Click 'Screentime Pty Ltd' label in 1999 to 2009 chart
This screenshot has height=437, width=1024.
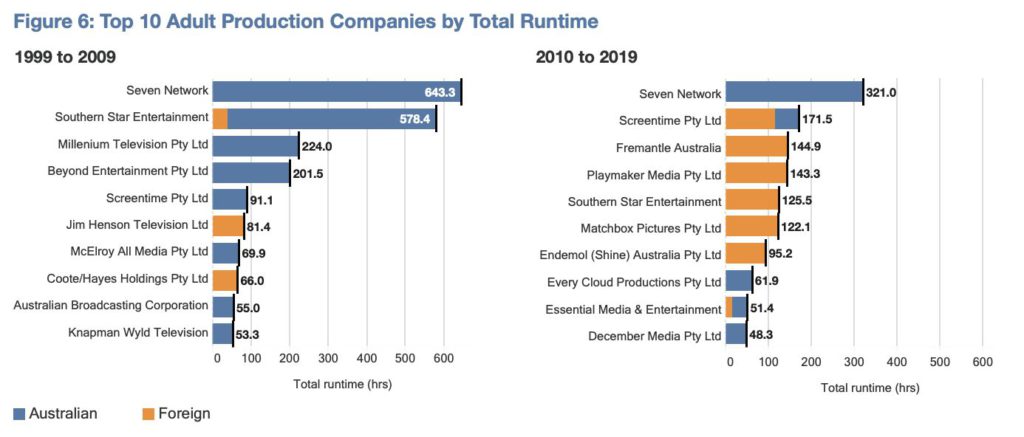(x=157, y=198)
